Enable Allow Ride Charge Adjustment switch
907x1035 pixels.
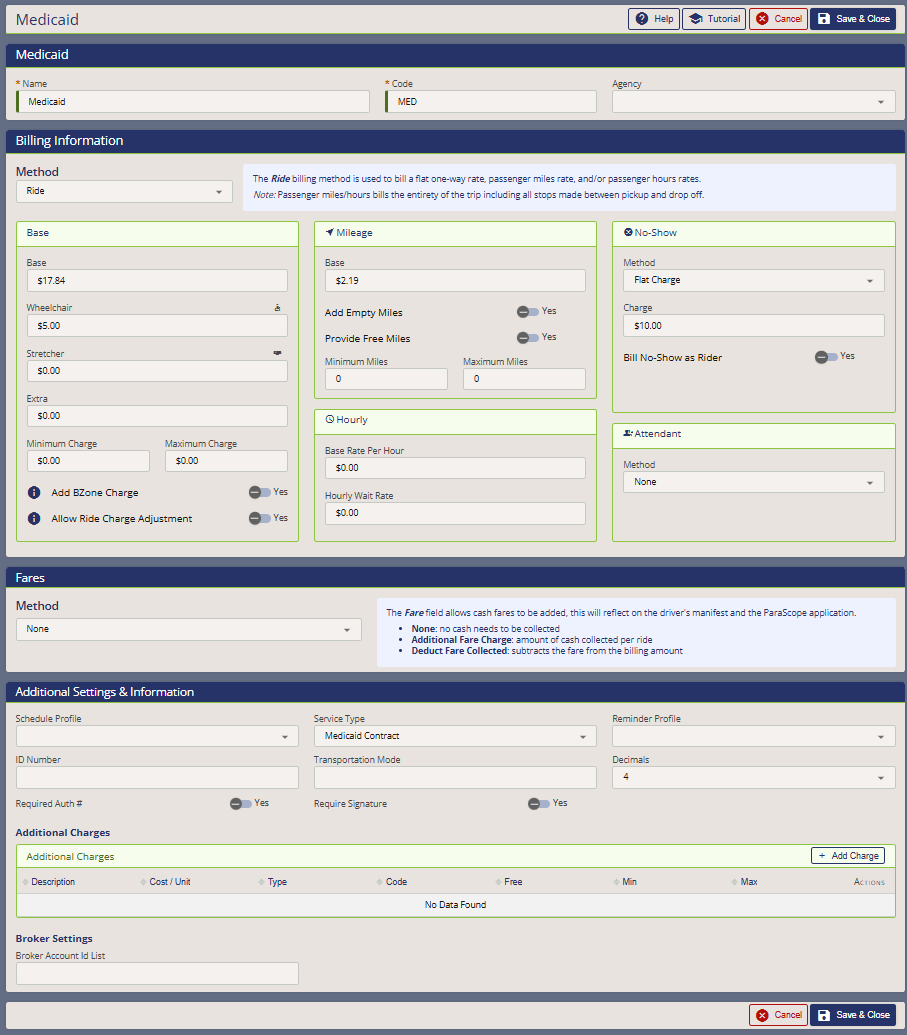259,518
